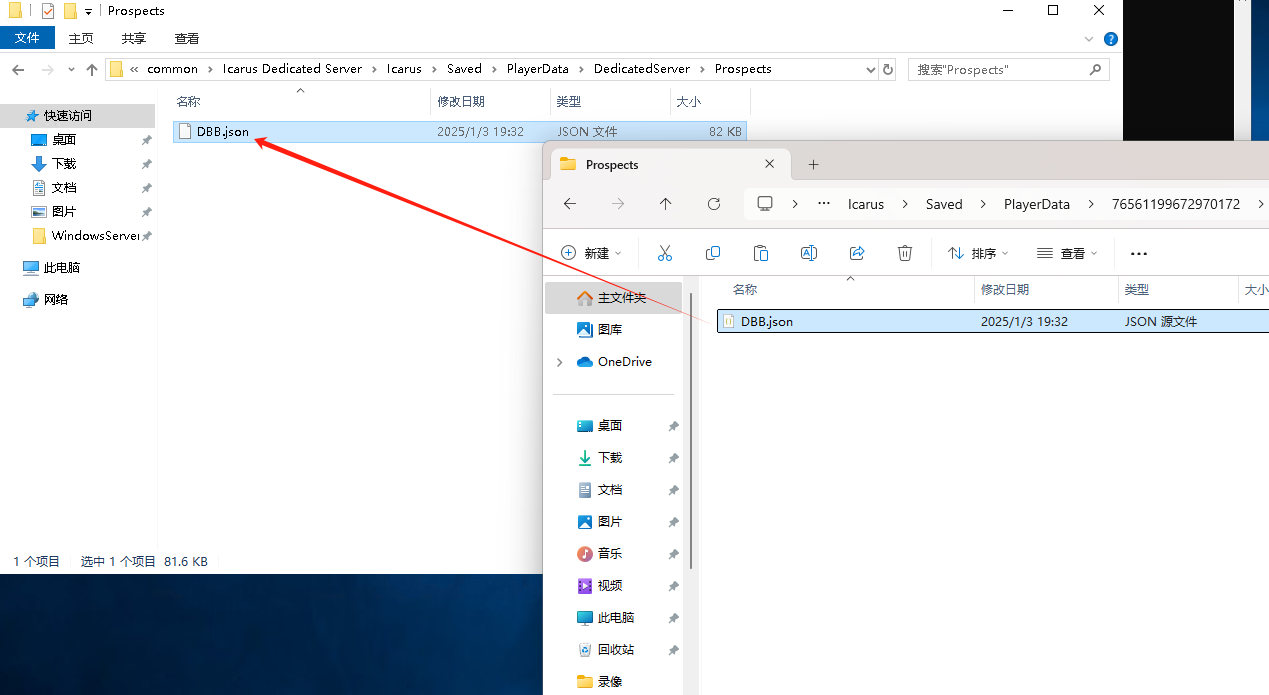Open 回收站 in front navigation pane

pyautogui.click(x=616, y=650)
